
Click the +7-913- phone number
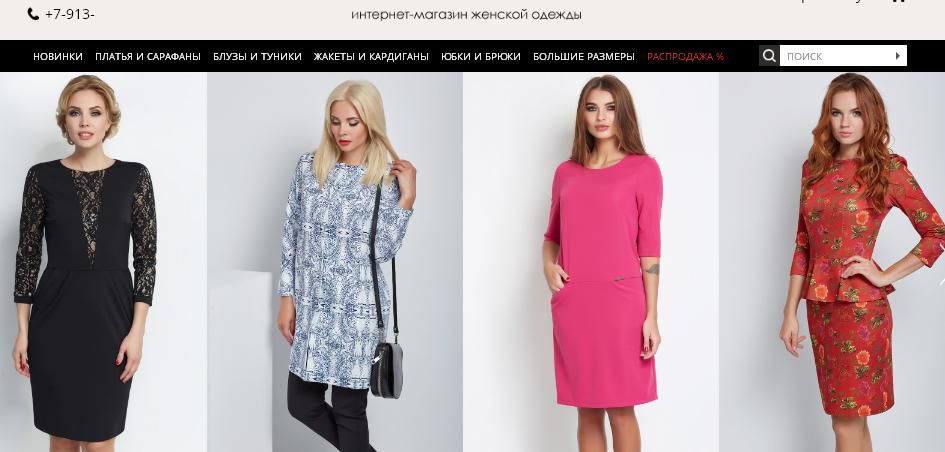[x=69, y=14]
